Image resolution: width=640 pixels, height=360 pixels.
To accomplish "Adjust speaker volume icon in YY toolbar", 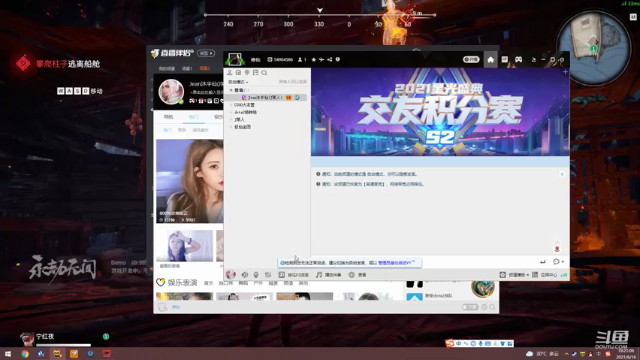I will point(245,275).
